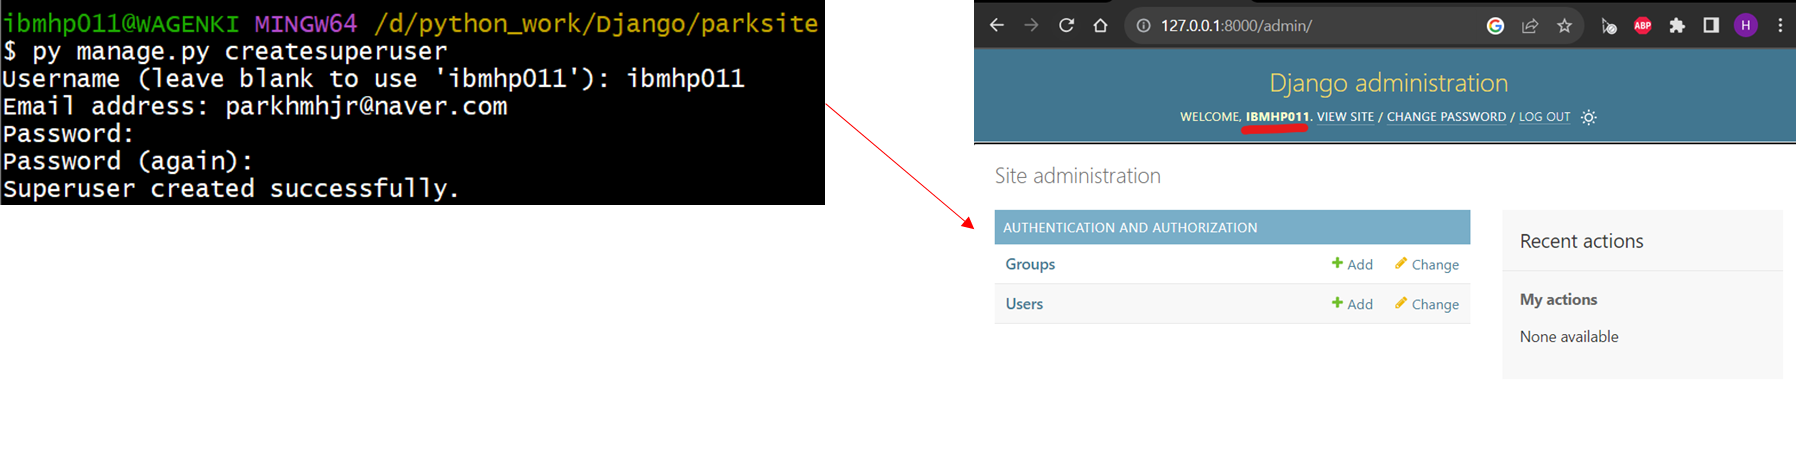The height and width of the screenshot is (456, 1796).
Task: Add a new user
Action: 1352,304
